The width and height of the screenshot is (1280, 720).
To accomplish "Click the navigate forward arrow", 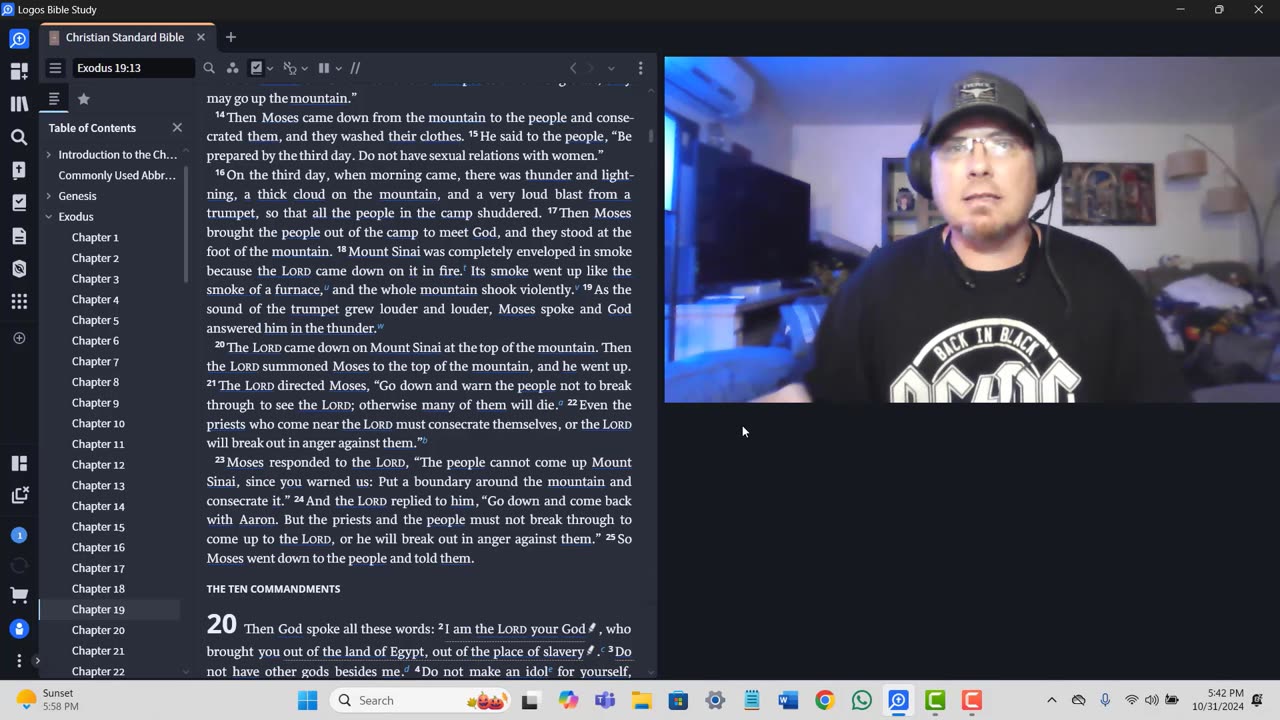I will [591, 68].
